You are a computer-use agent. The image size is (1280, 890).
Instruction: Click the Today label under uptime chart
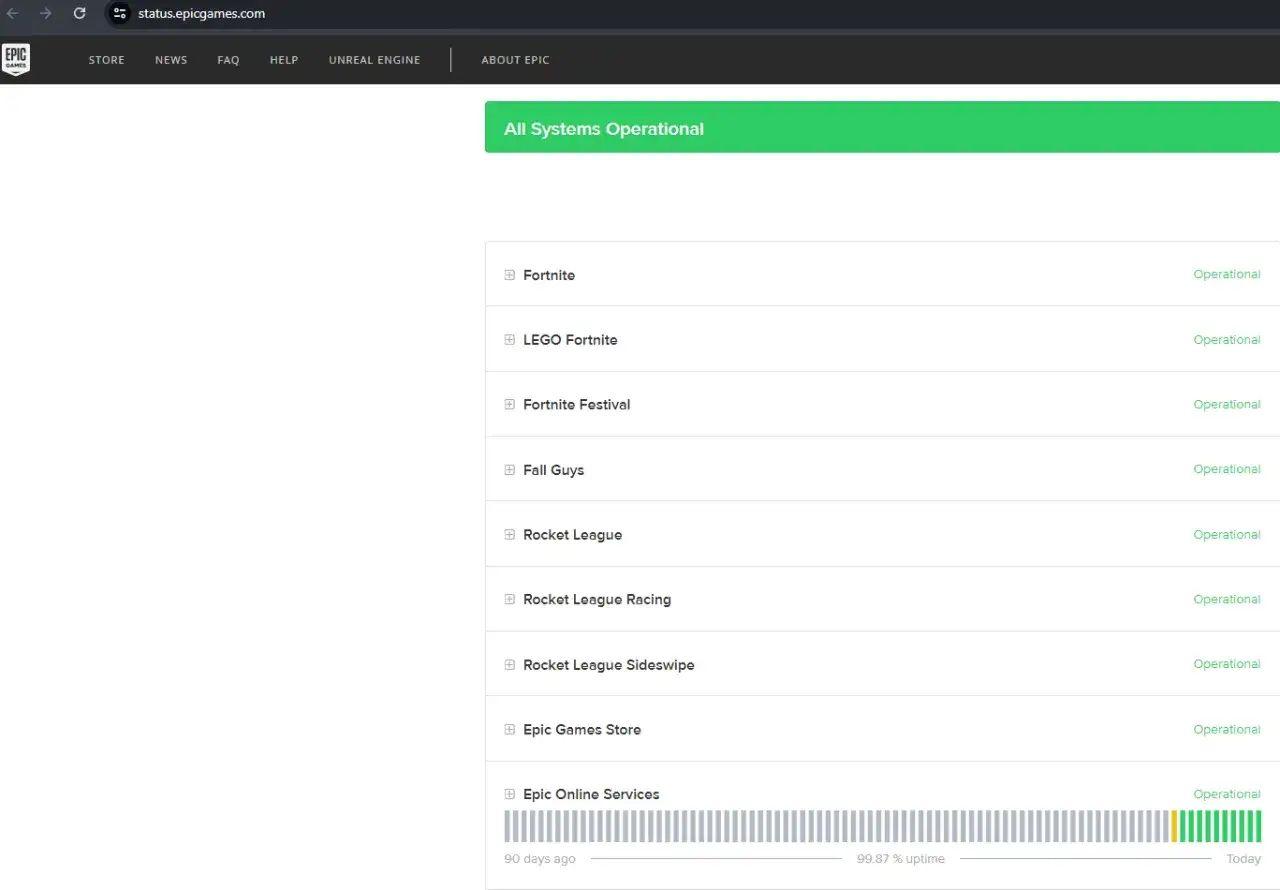pyautogui.click(x=1244, y=859)
